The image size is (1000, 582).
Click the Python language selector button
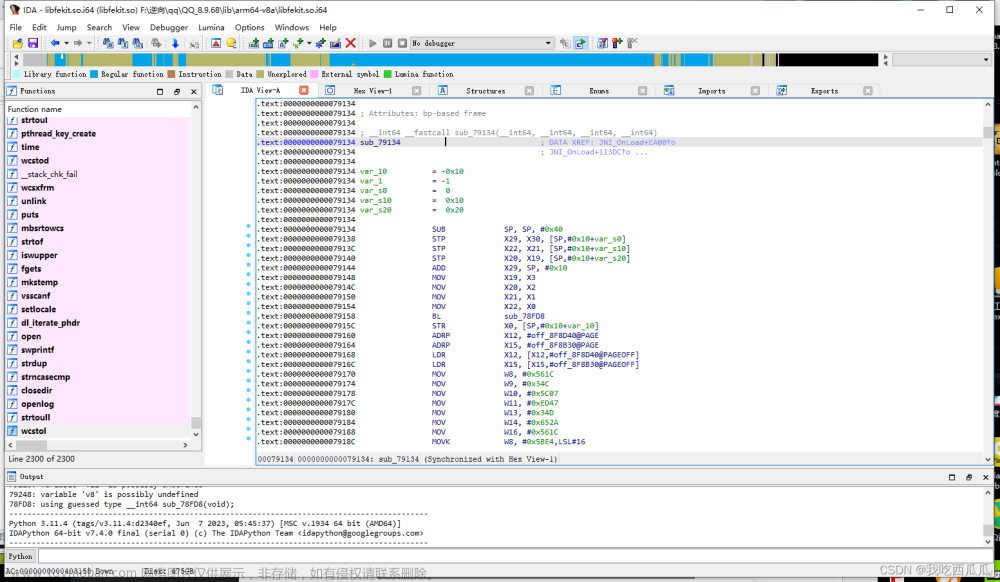[20, 557]
